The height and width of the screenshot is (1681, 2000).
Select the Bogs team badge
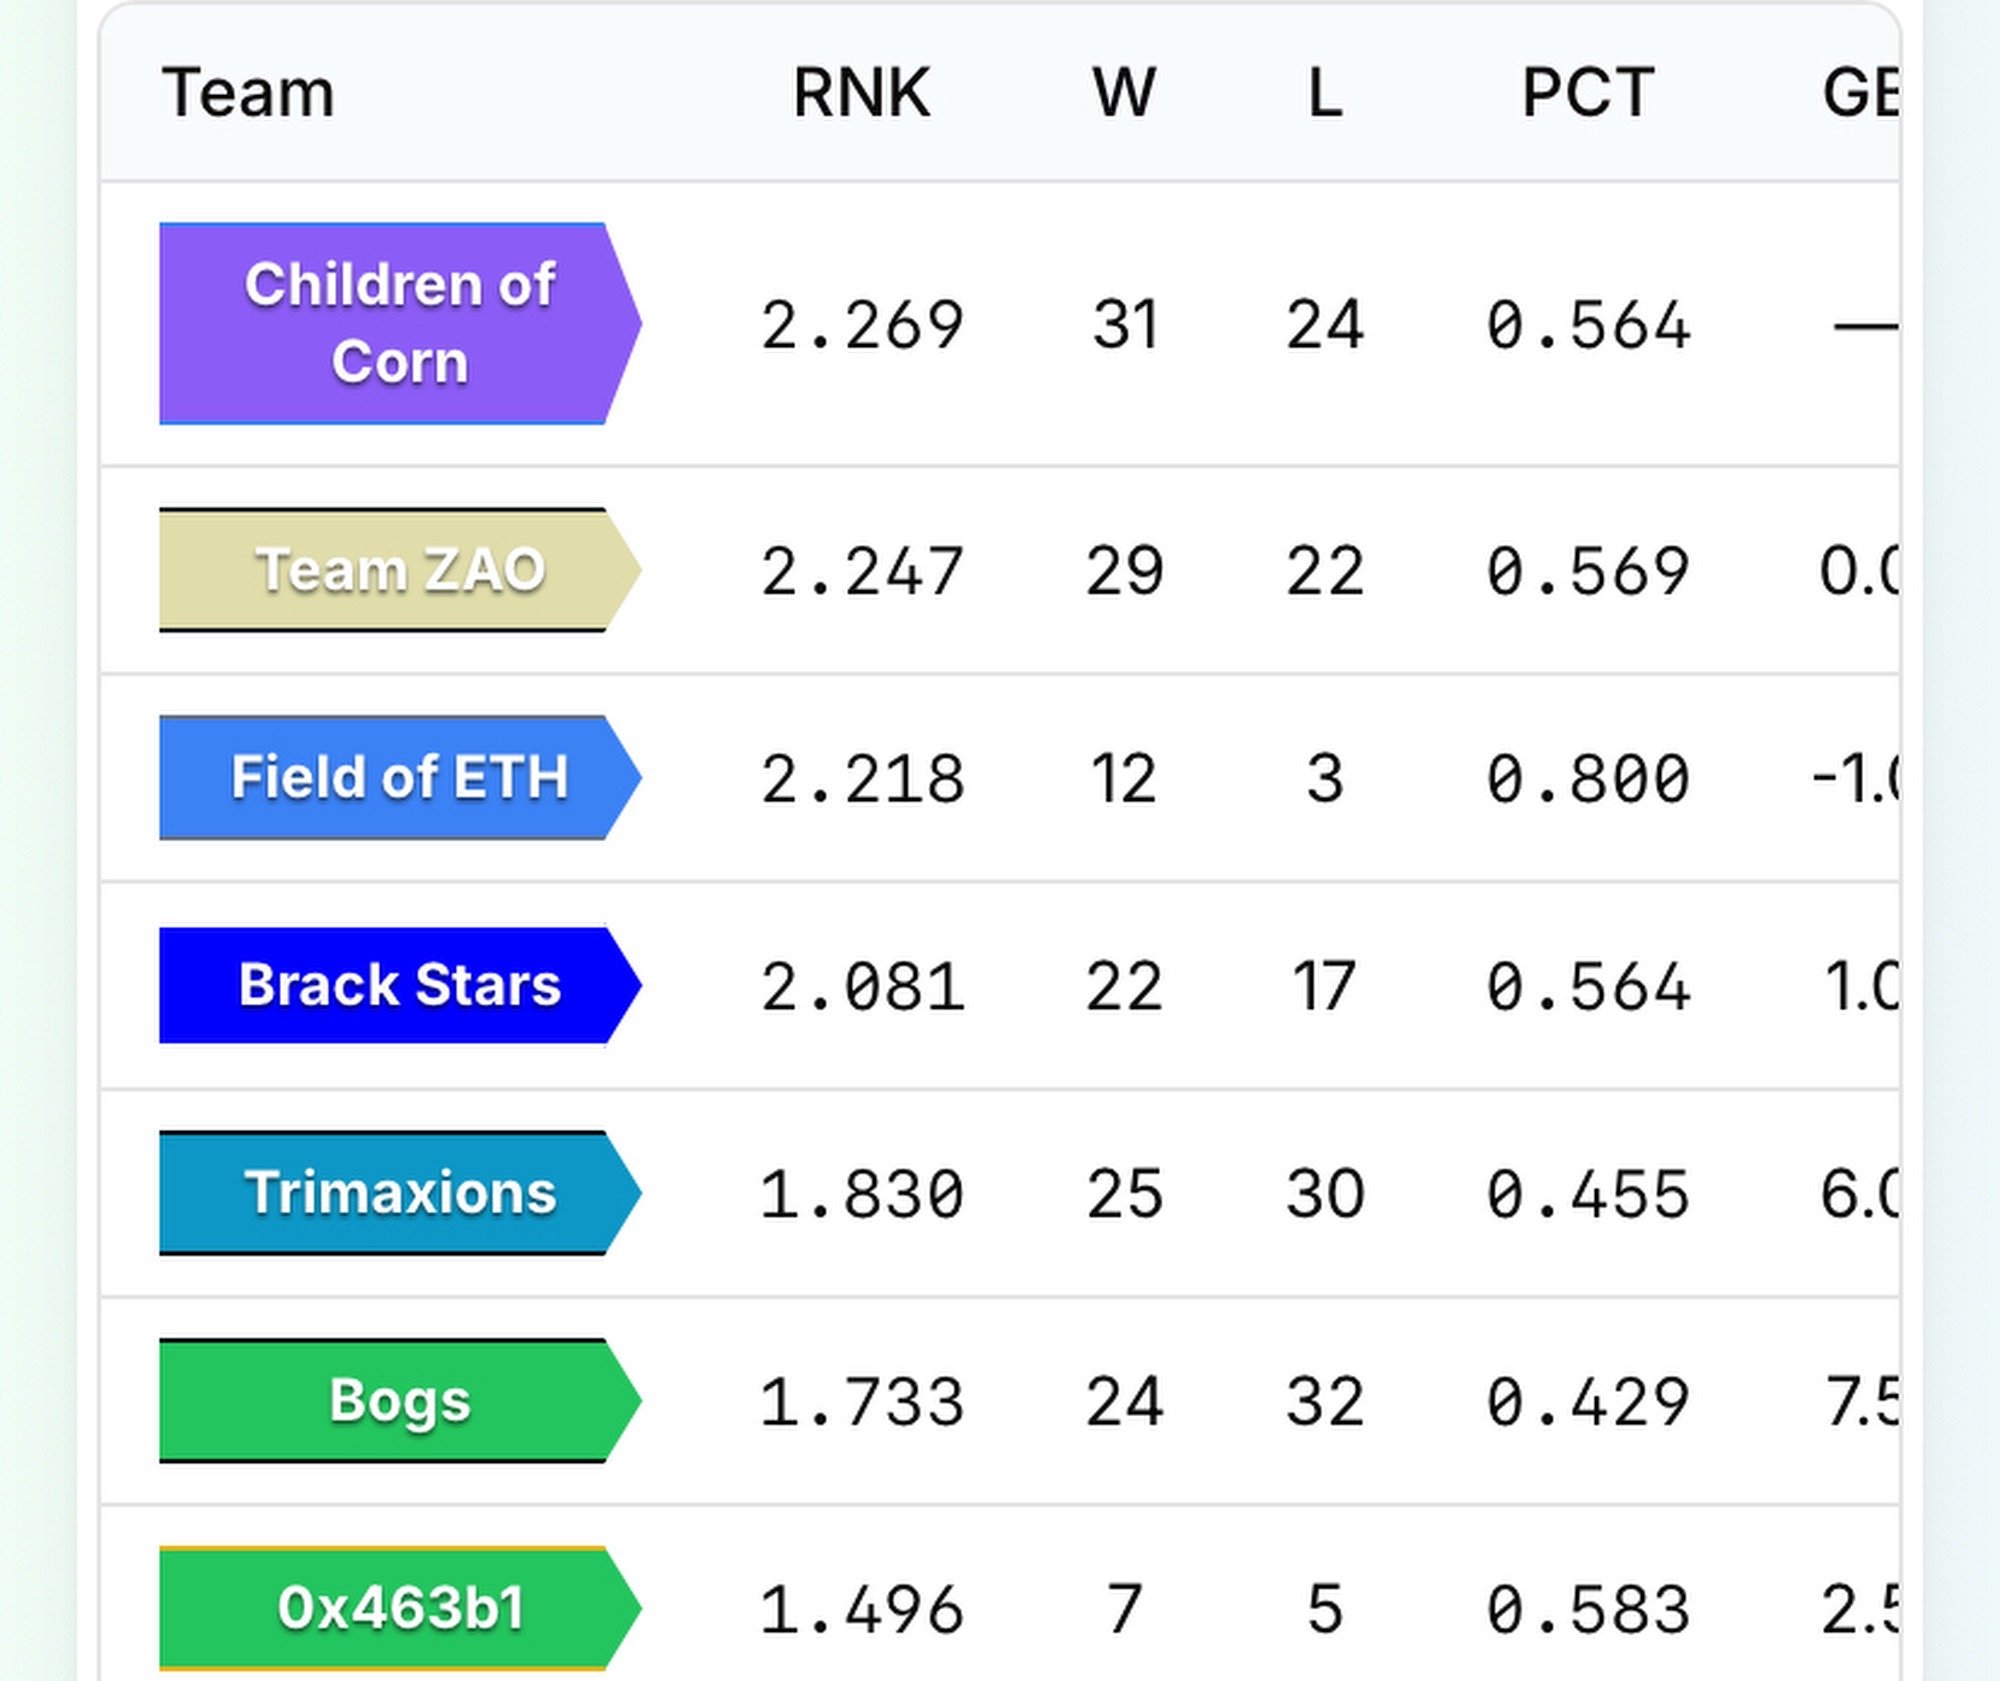tap(399, 1400)
